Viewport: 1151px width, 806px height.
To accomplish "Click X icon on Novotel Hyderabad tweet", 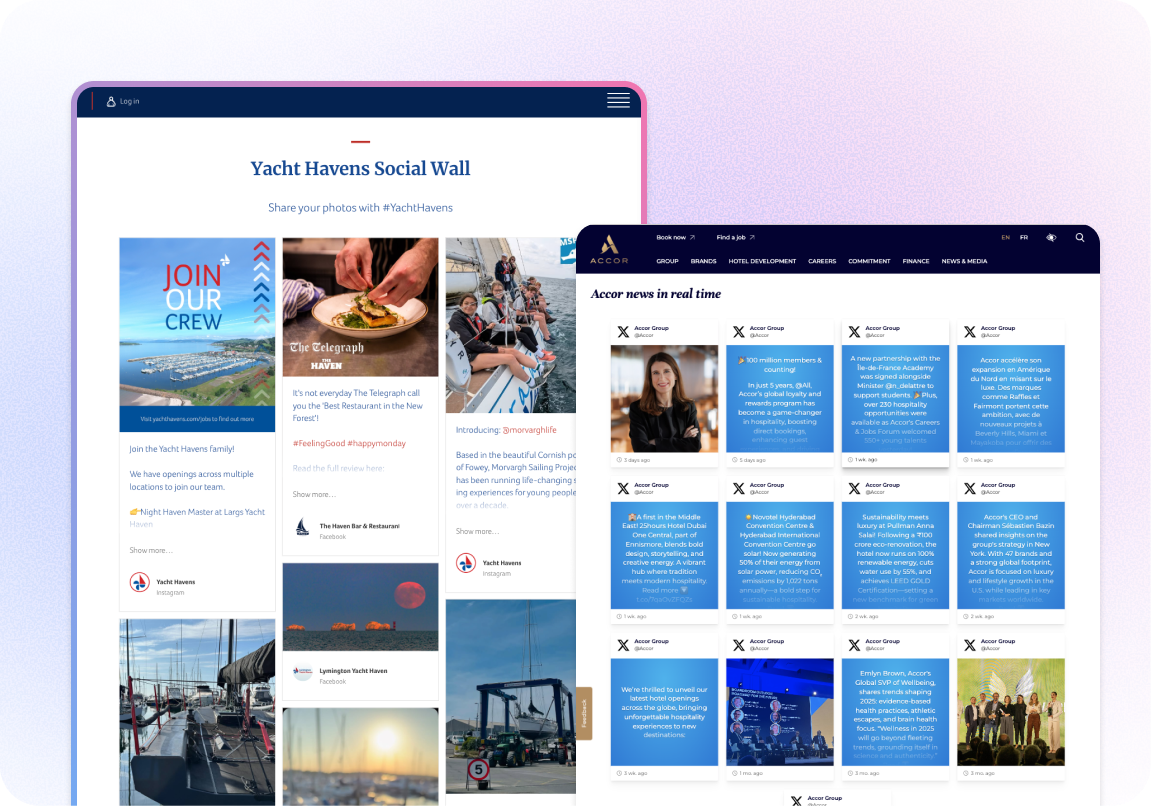I will 738,488.
